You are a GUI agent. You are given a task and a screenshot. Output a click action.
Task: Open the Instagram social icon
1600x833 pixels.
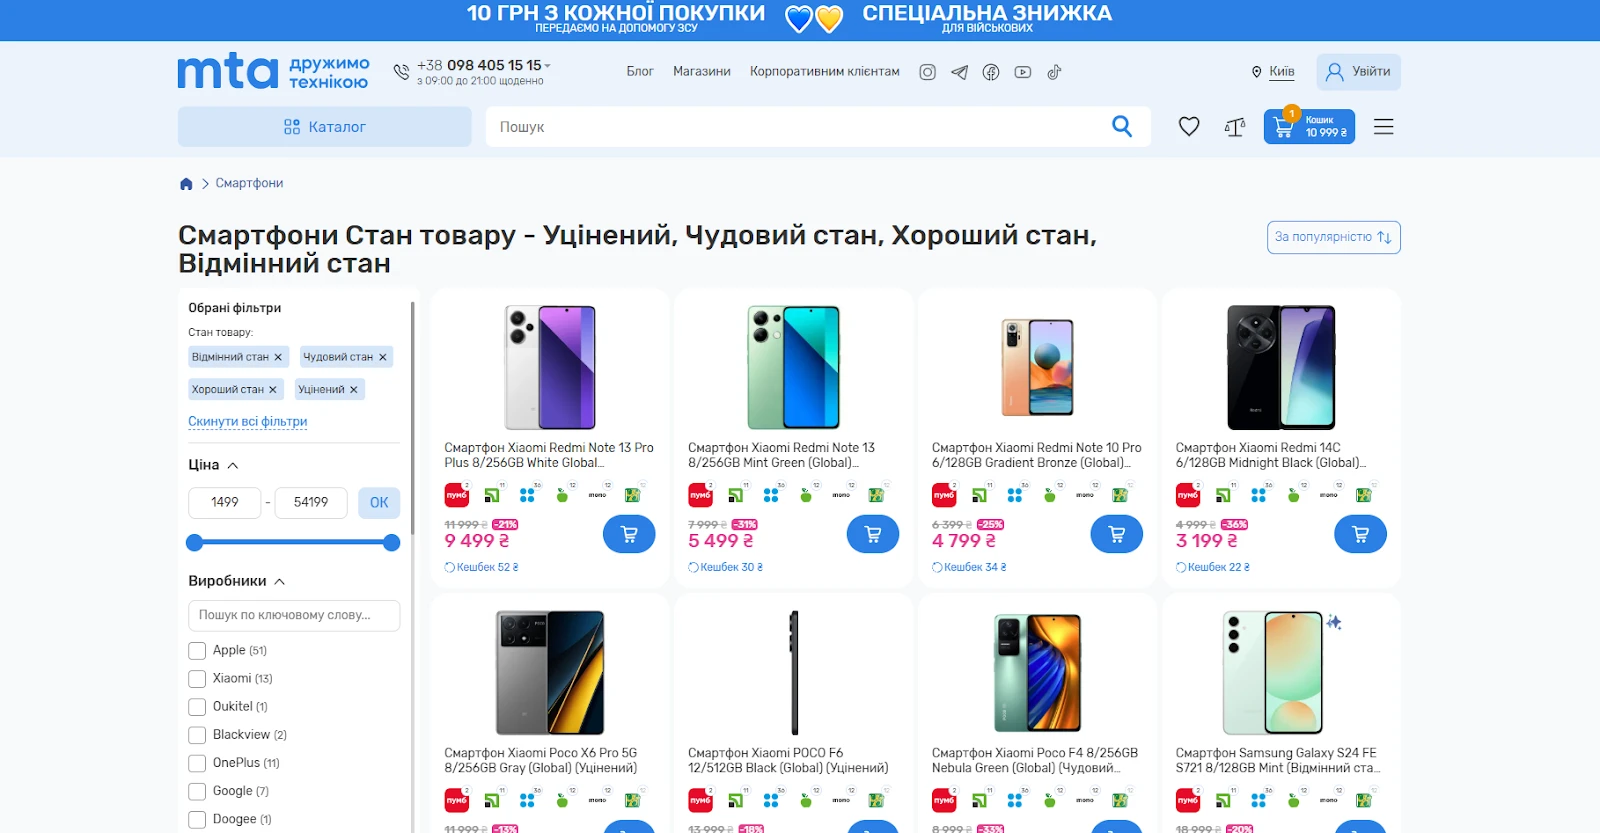tap(928, 72)
